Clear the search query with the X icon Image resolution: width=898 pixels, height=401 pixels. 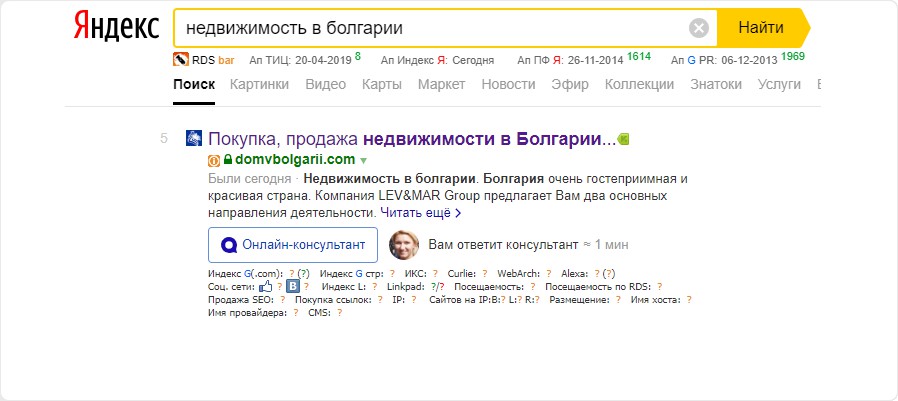pyautogui.click(x=699, y=28)
